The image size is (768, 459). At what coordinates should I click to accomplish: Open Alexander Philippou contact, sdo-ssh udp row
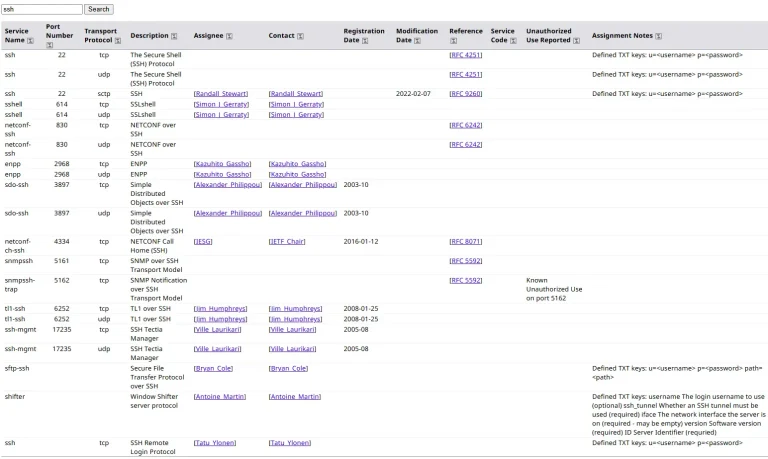(x=303, y=214)
